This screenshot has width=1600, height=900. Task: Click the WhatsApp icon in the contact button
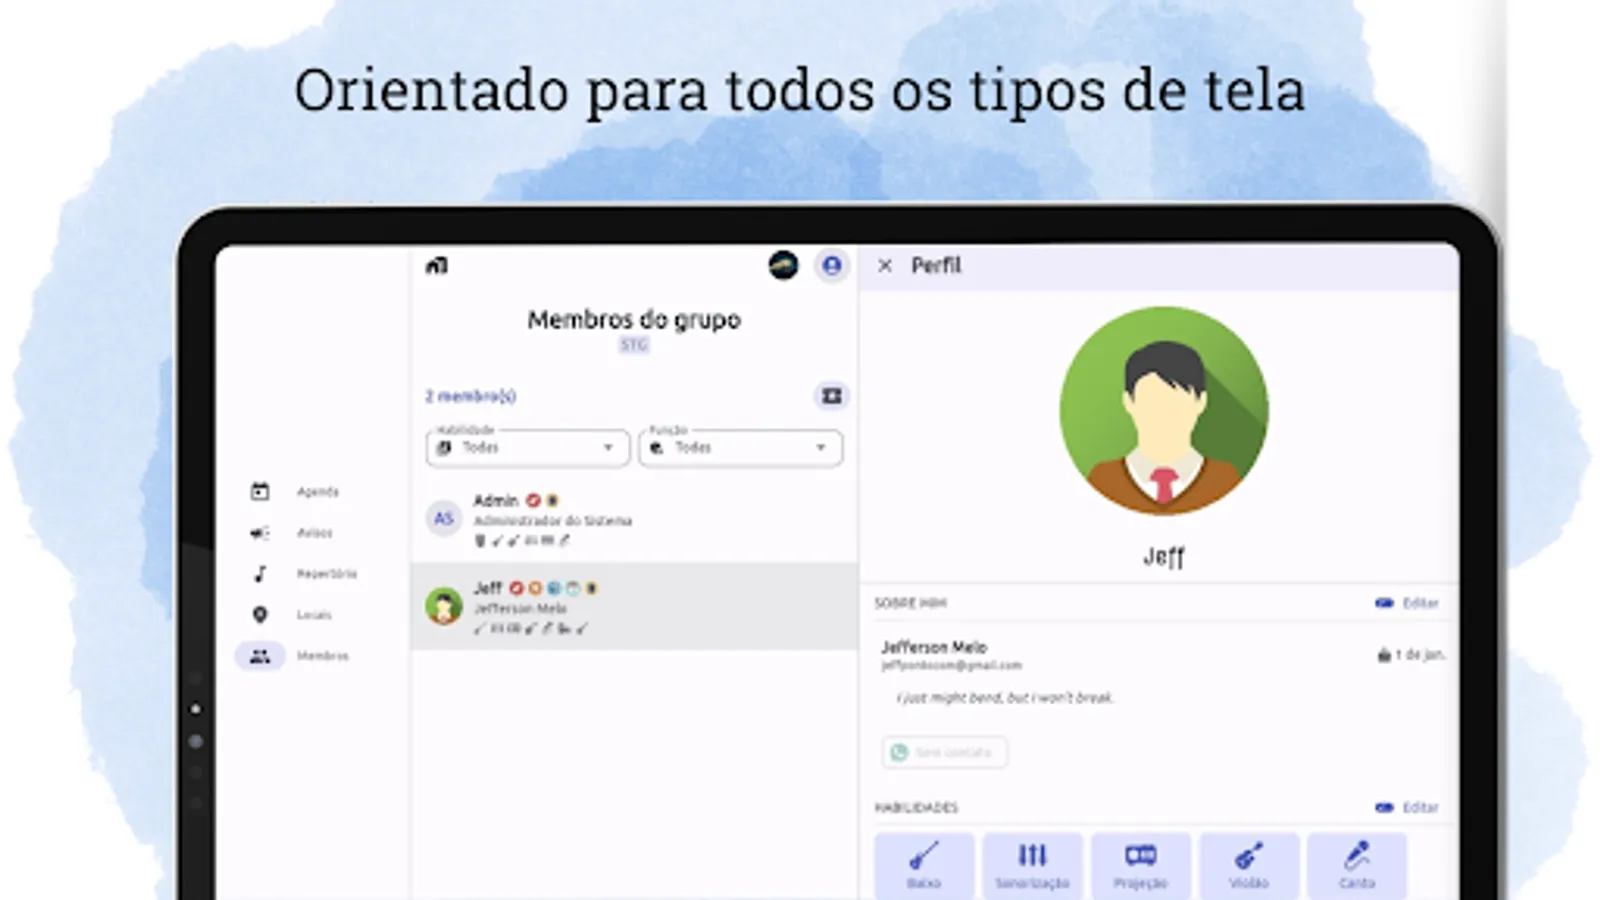tap(899, 752)
